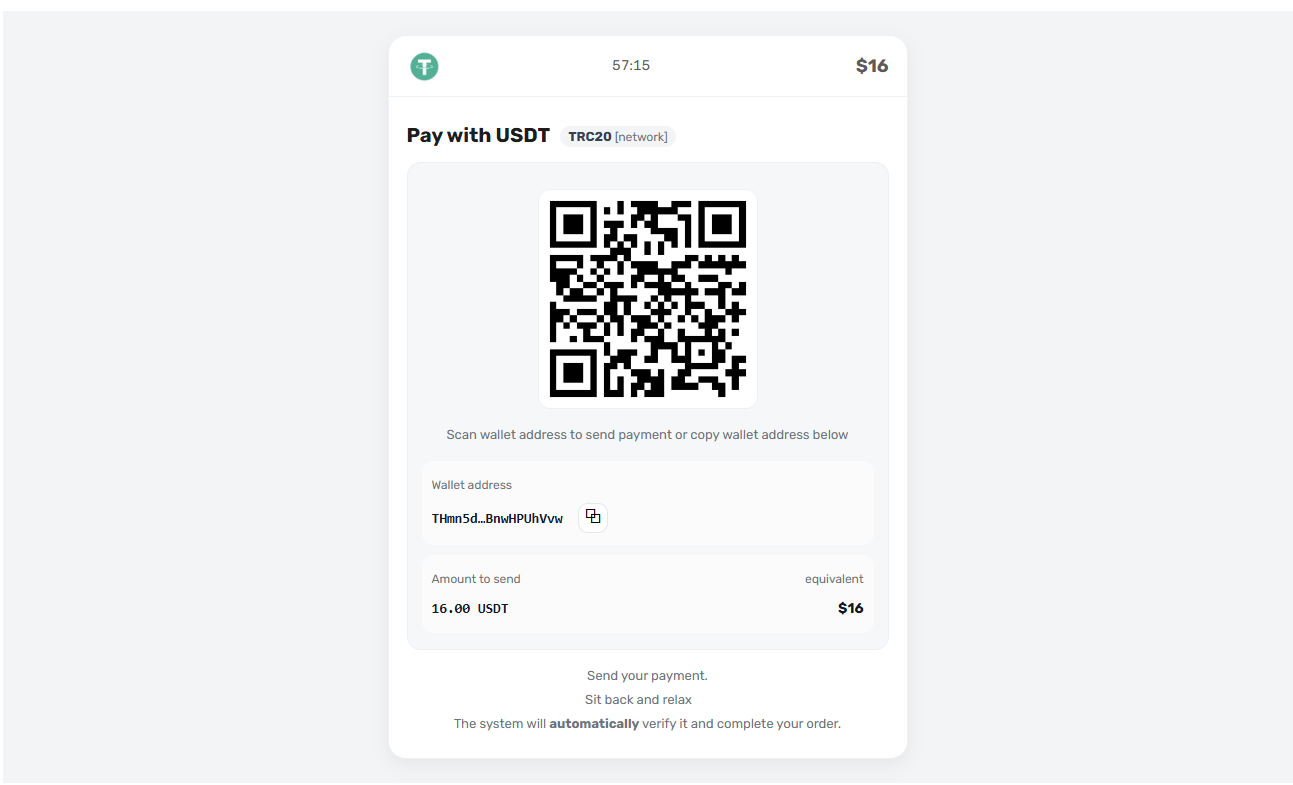Expand the TRC20 network selector
Screen dimensions: 1293x785
(618, 136)
